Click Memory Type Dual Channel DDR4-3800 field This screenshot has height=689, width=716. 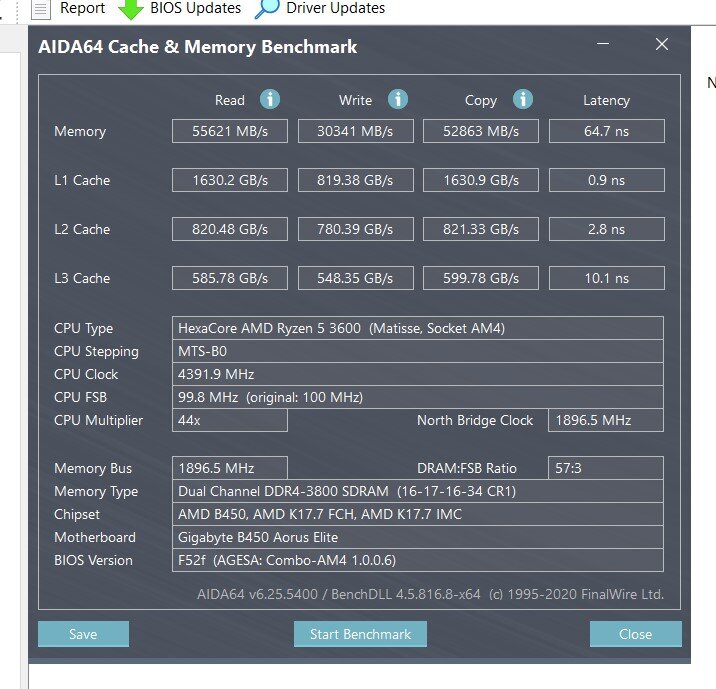click(x=418, y=491)
